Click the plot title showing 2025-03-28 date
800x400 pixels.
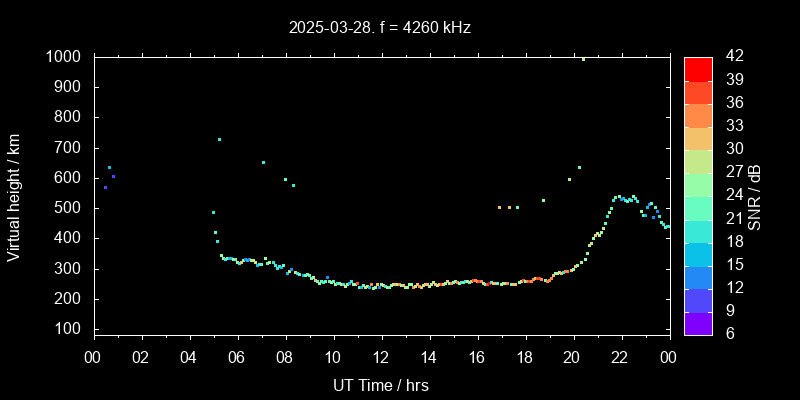pyautogui.click(x=380, y=28)
